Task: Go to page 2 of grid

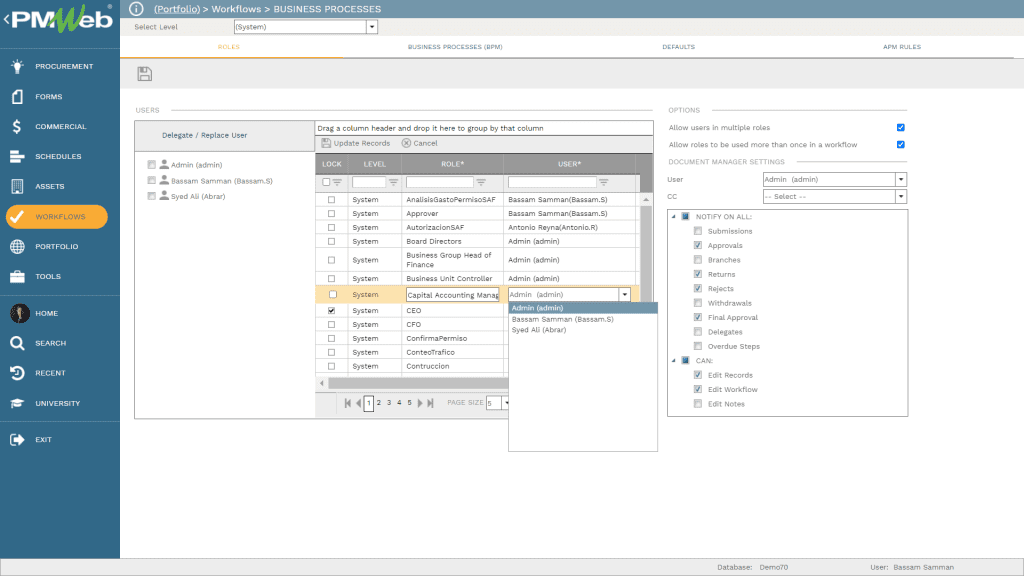Action: (x=379, y=403)
